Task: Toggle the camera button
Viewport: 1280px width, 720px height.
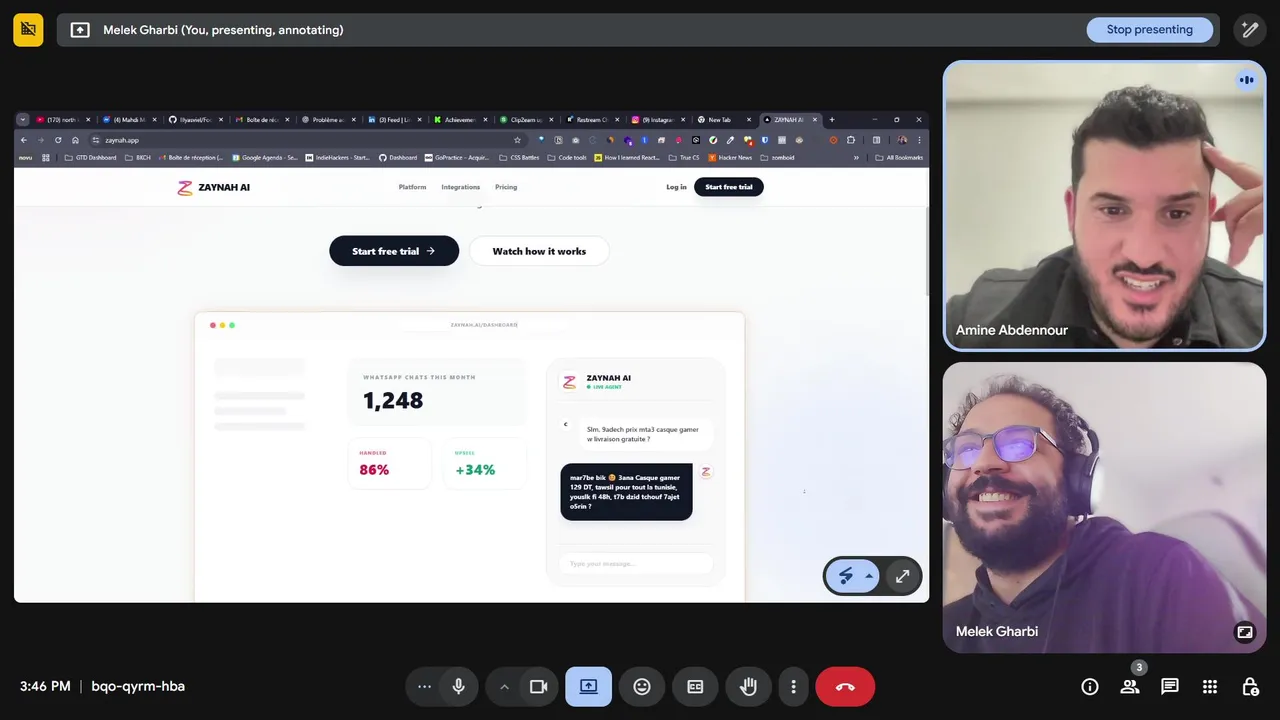Action: [538, 687]
